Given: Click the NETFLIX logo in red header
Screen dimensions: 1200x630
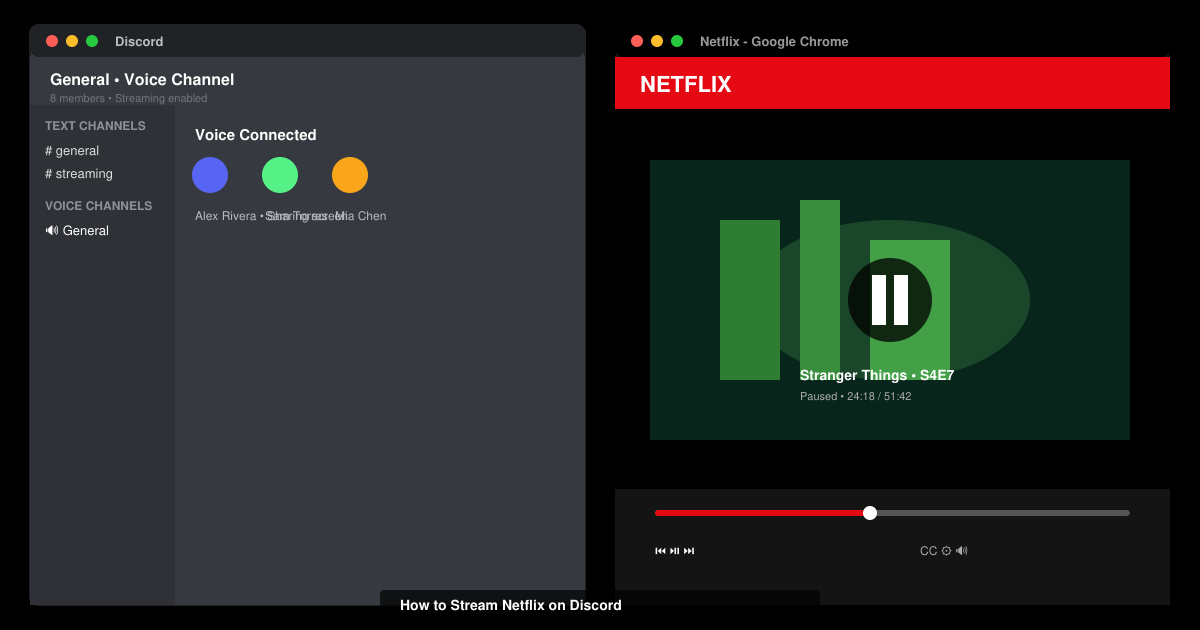Looking at the screenshot, I should tap(686, 85).
